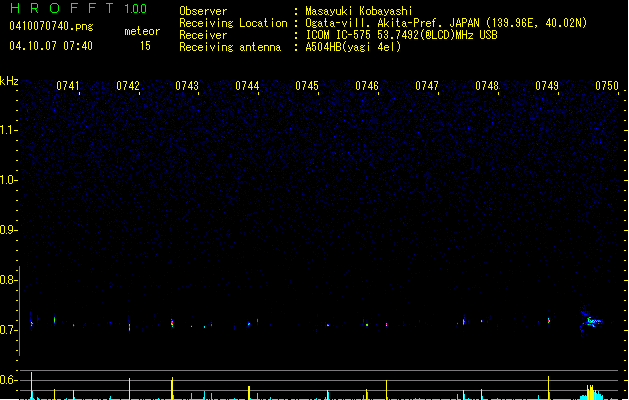Screen dimensions: 629x400
Task: Click the 0743 time marker
Action: [187, 86]
